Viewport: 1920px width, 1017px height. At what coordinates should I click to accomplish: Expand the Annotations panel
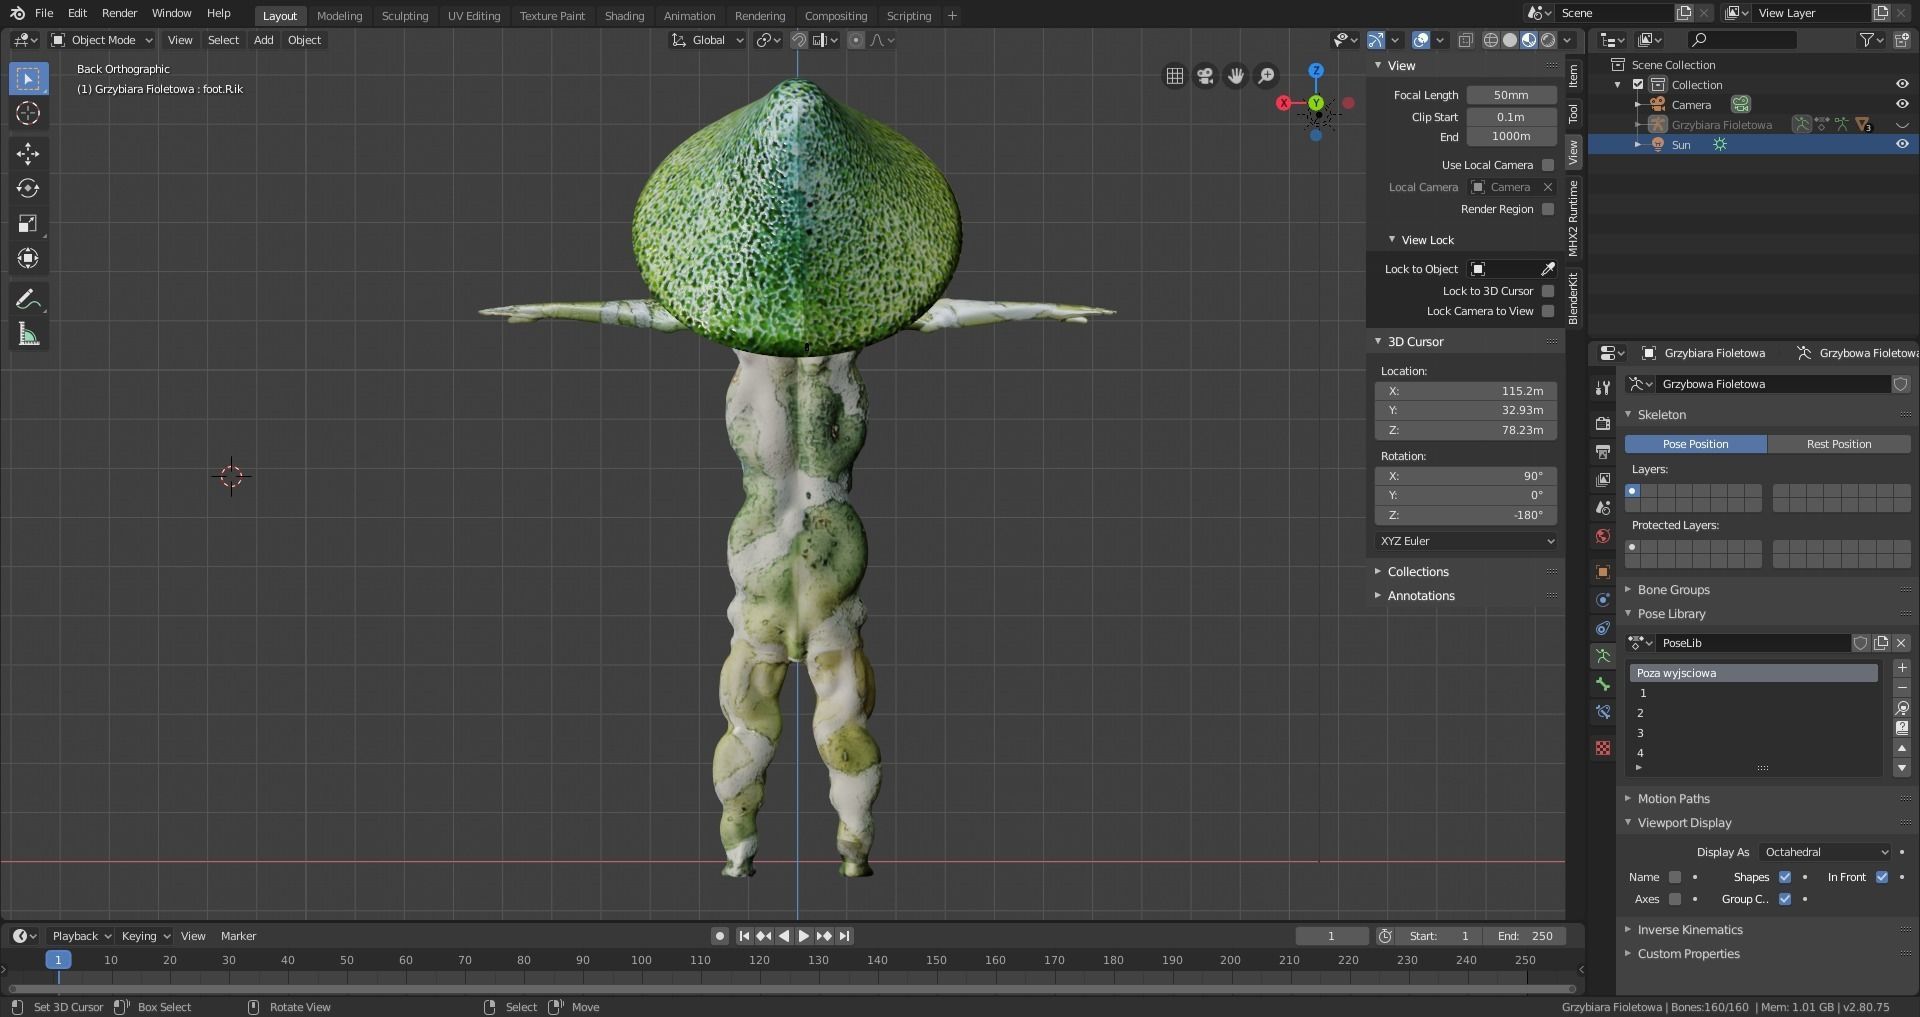pos(1420,596)
